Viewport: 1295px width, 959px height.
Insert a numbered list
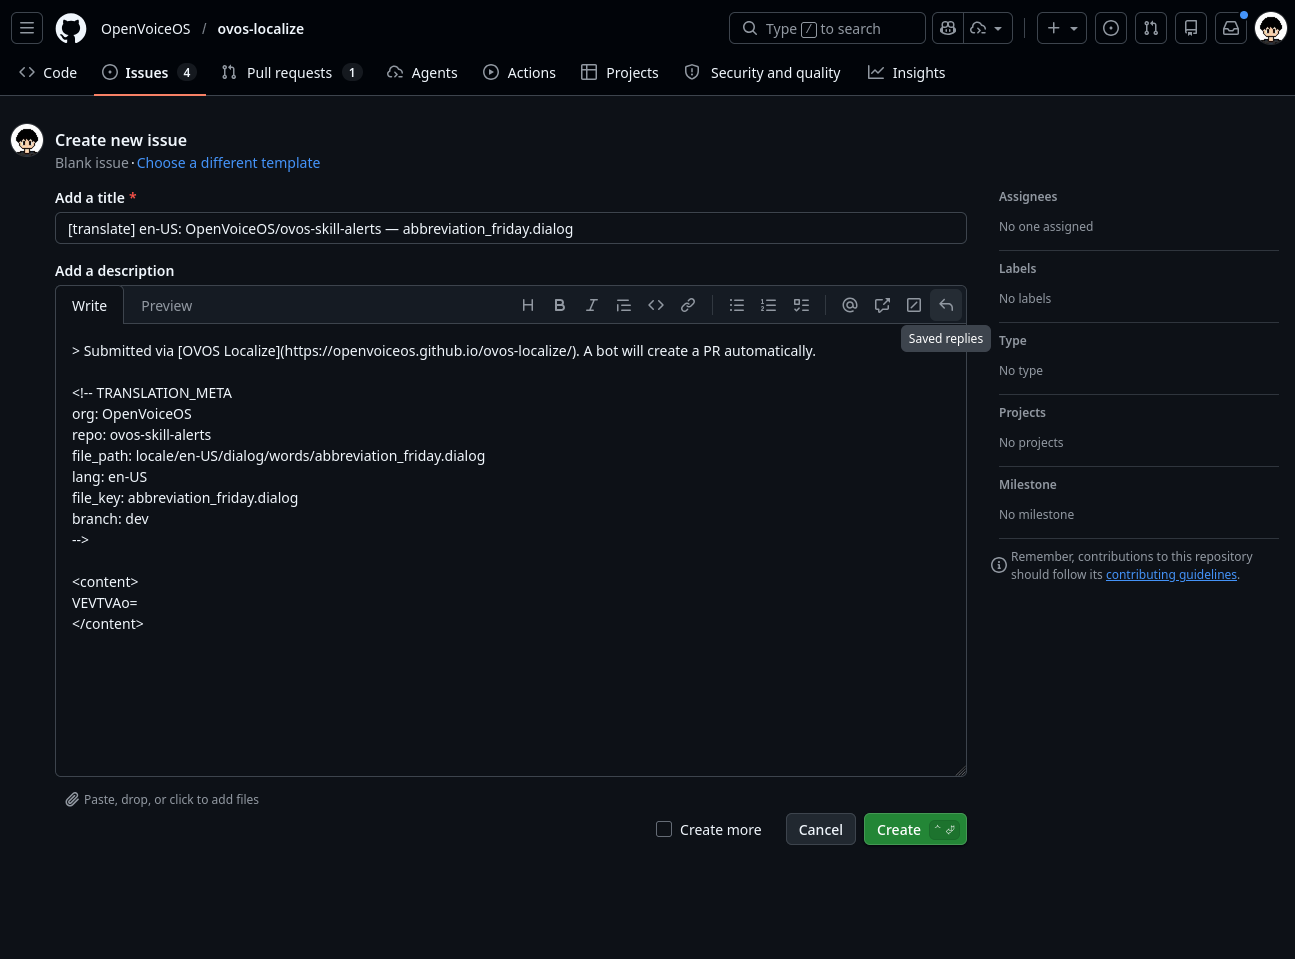pyautogui.click(x=769, y=305)
